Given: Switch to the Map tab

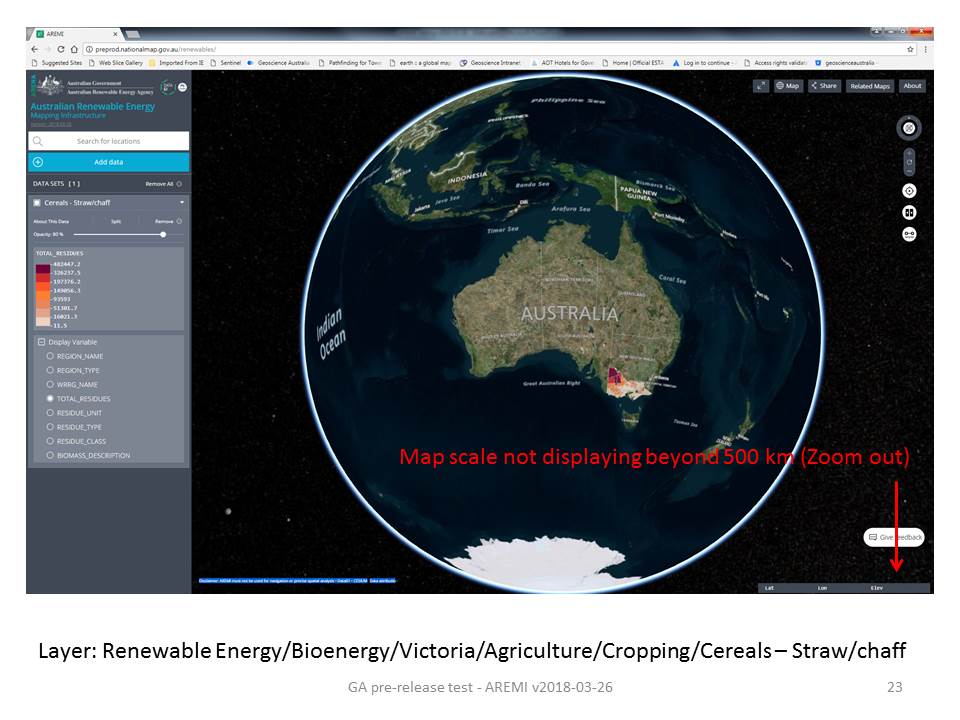Looking at the screenshot, I should coord(786,86).
